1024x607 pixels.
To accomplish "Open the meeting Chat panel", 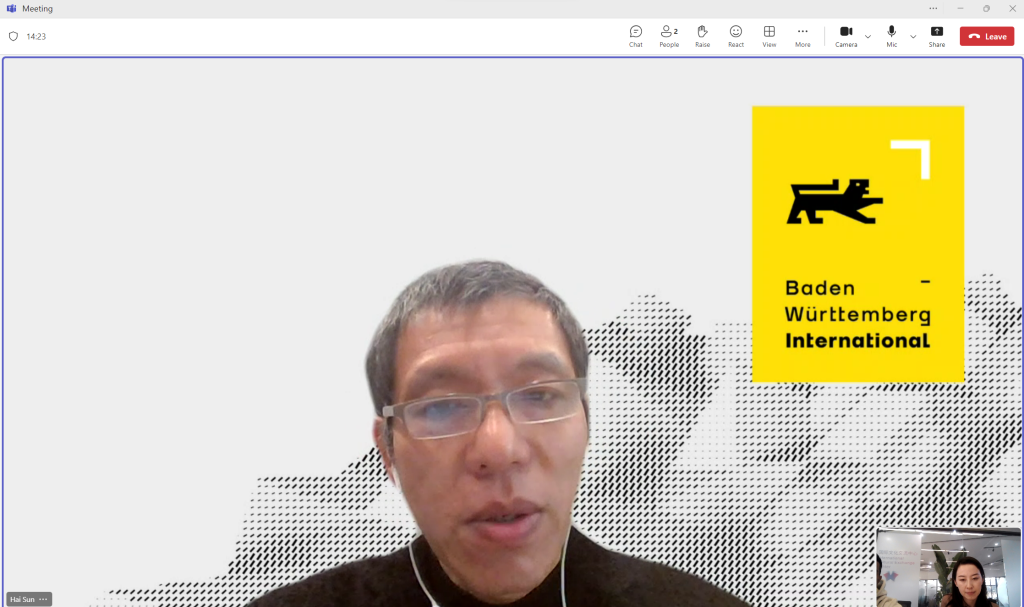I will tap(635, 36).
